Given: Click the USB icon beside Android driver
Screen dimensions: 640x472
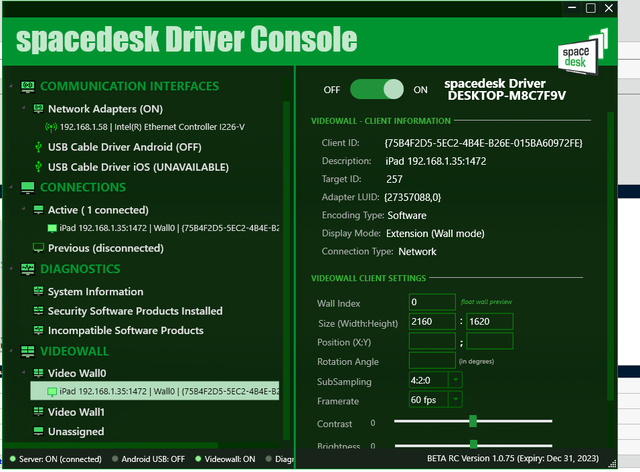Looking at the screenshot, I should 38,147.
